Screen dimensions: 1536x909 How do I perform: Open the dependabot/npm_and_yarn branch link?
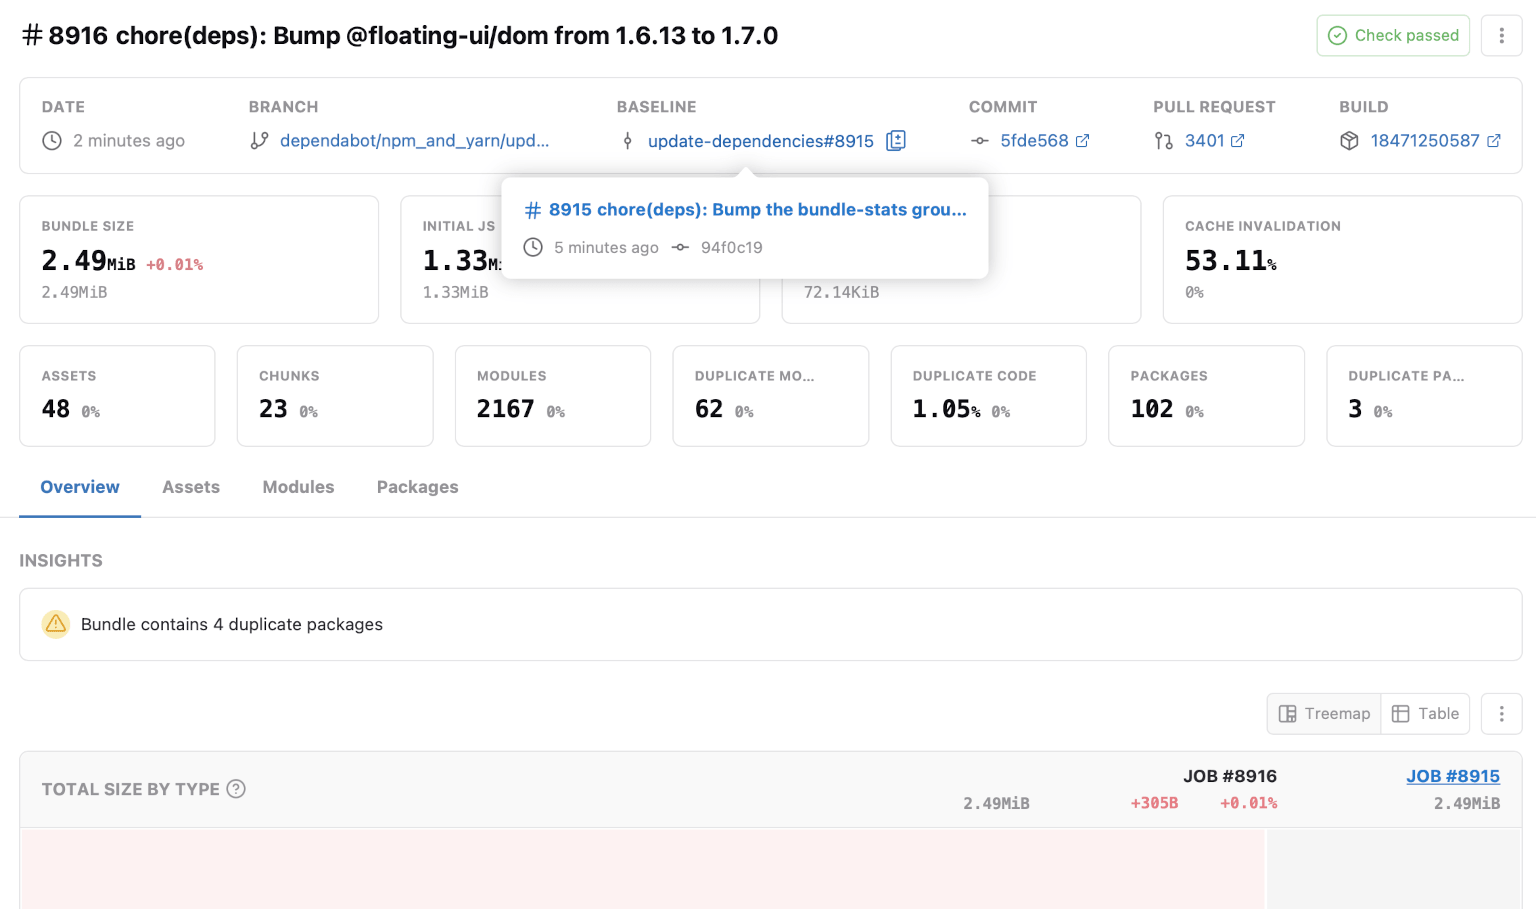pyautogui.click(x=414, y=141)
